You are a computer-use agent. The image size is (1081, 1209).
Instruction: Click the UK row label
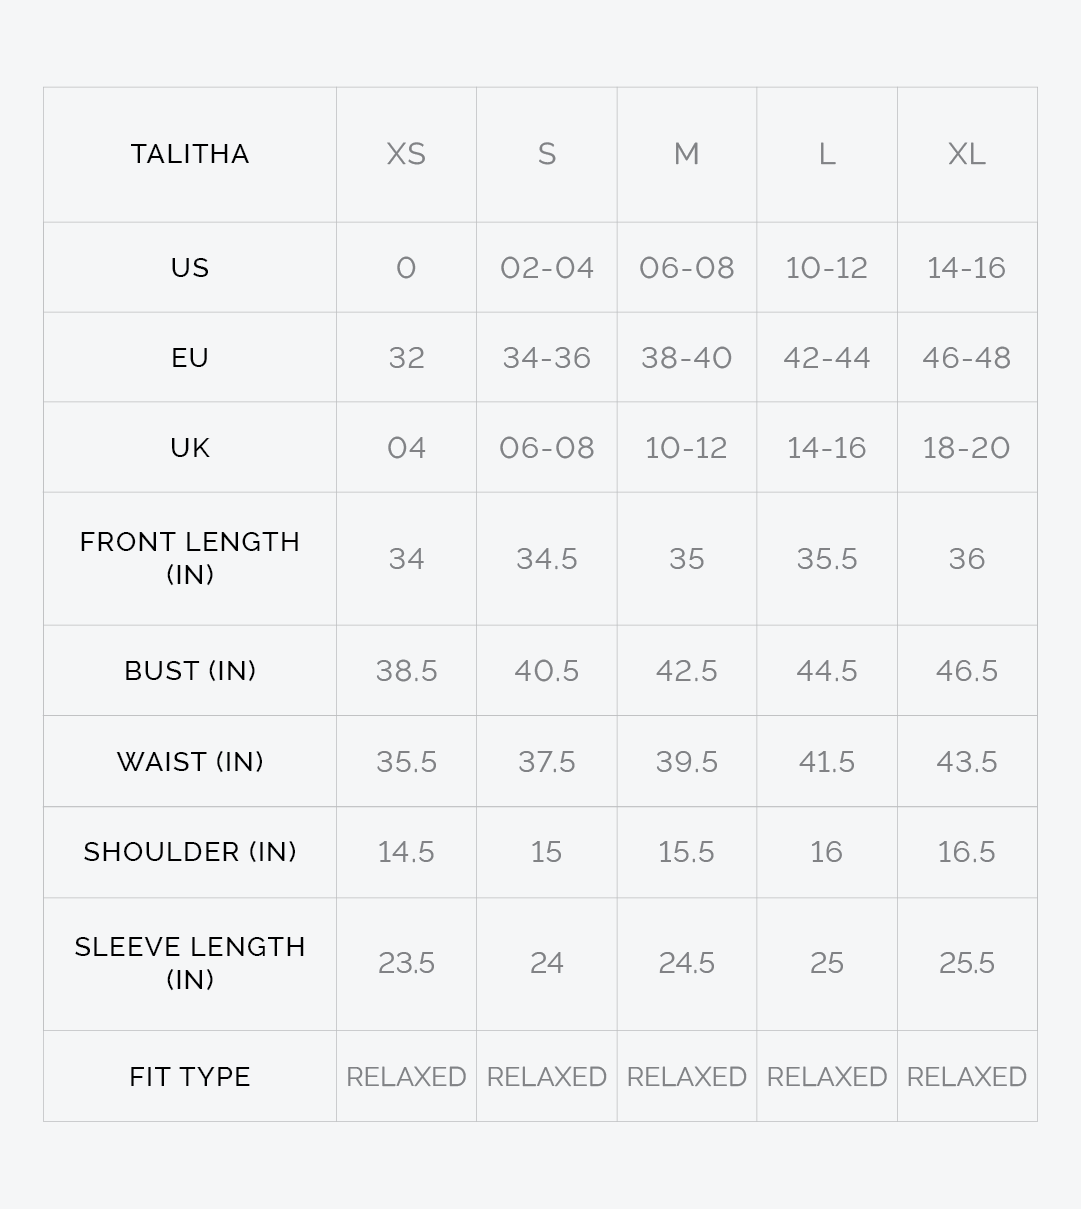coord(190,448)
